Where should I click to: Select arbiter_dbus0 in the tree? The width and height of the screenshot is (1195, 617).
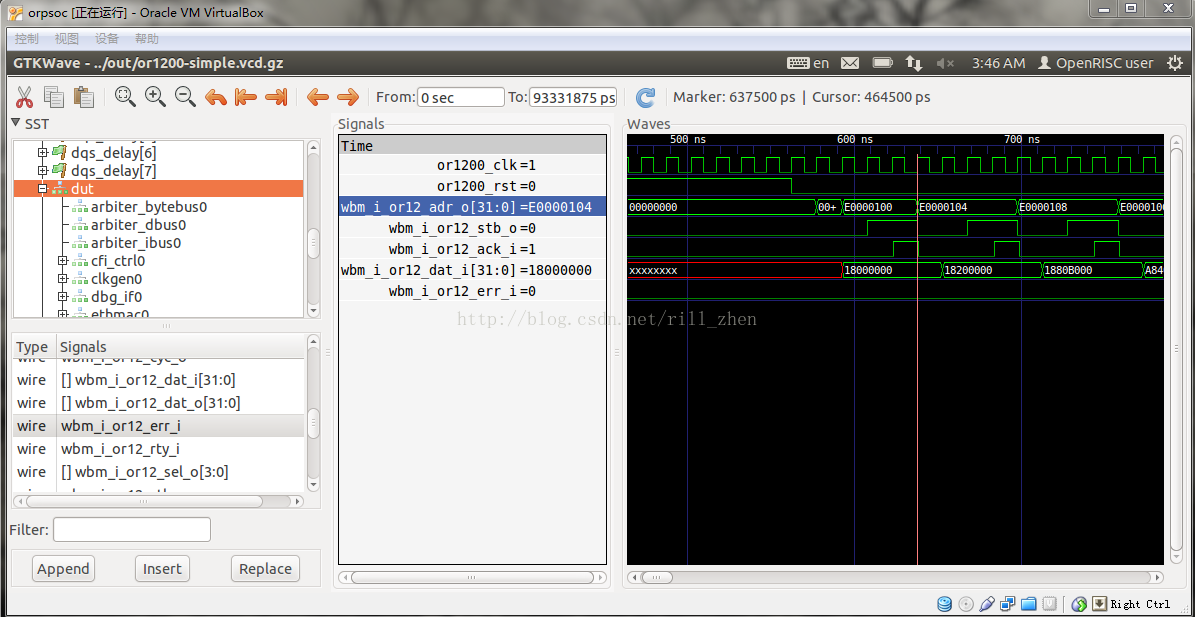tap(139, 225)
